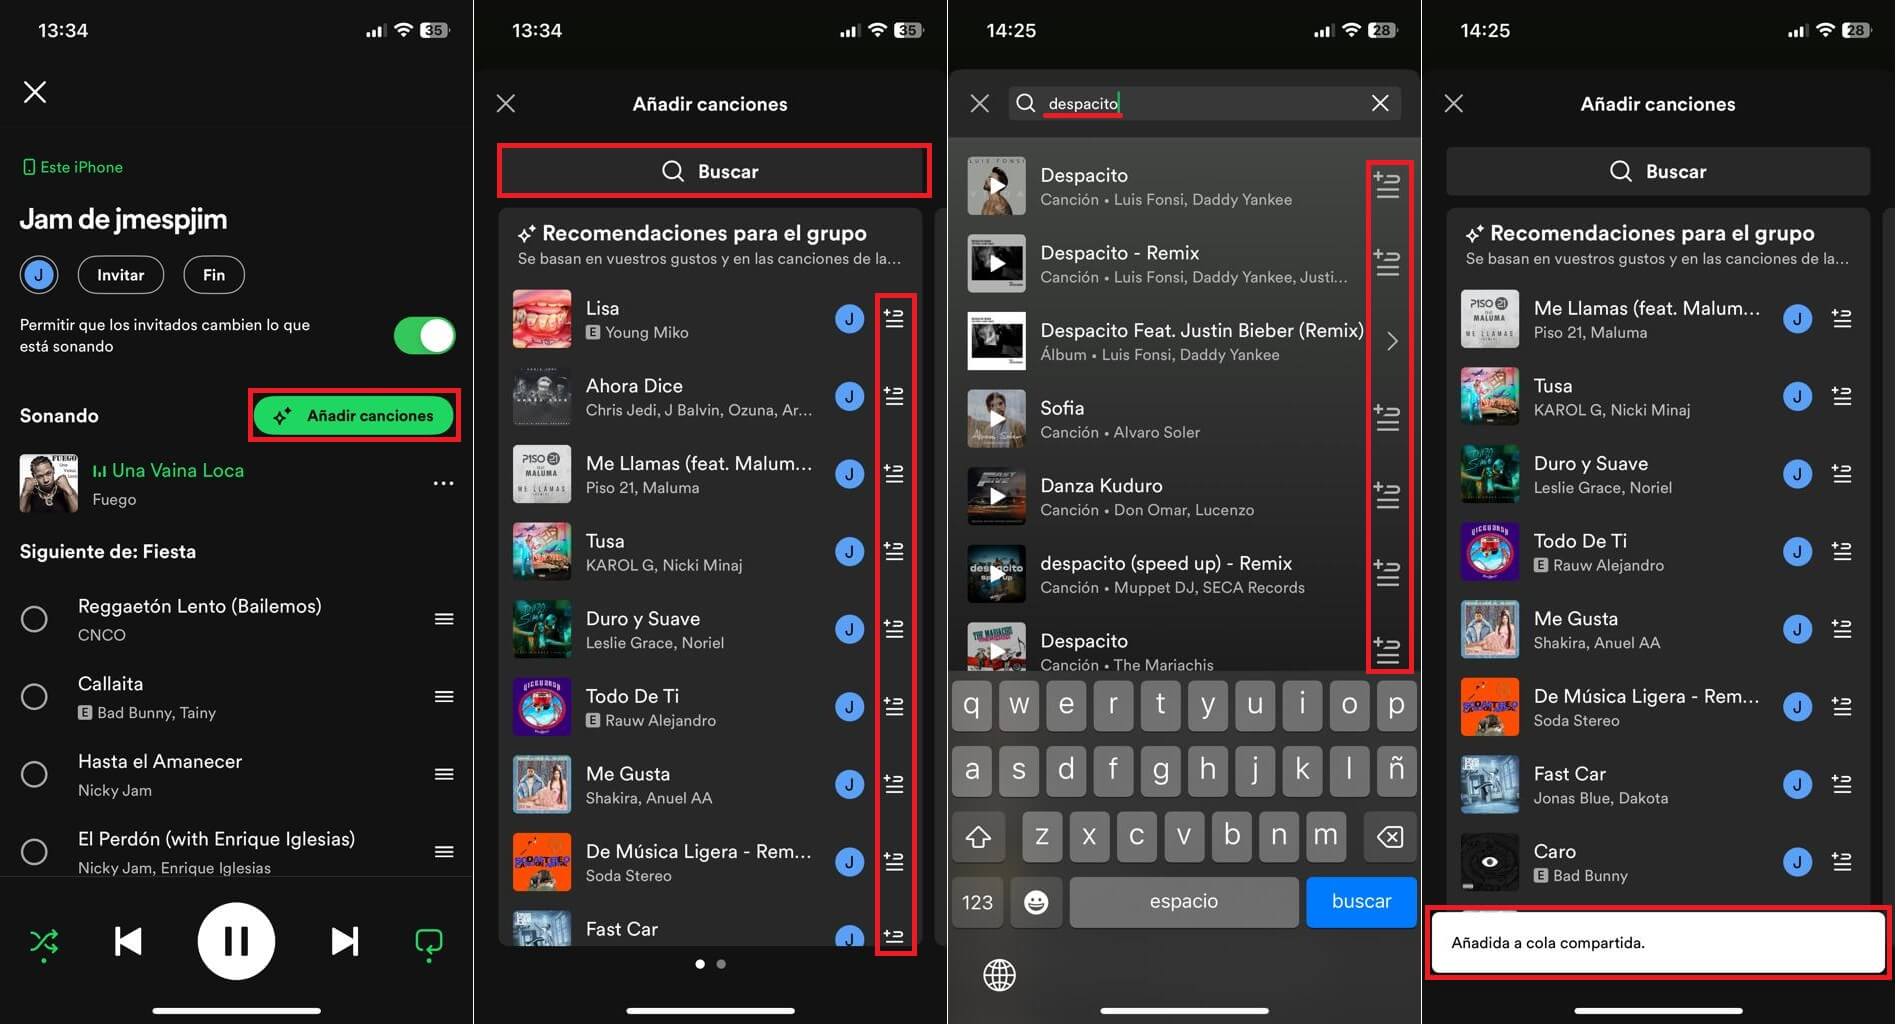Tap the keyboard backspace key
This screenshot has width=1896, height=1024.
(1390, 836)
